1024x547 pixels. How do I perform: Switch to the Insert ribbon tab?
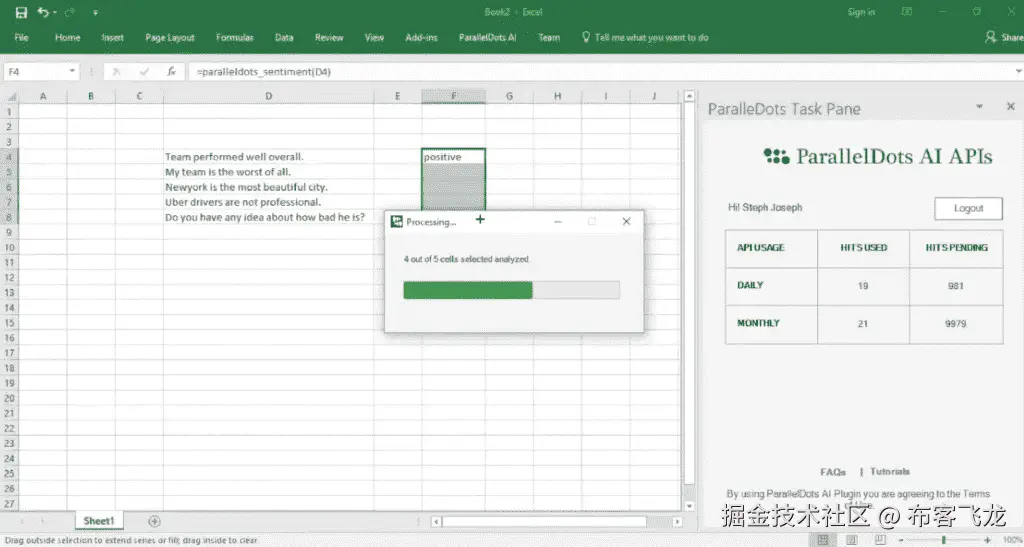click(x=112, y=38)
